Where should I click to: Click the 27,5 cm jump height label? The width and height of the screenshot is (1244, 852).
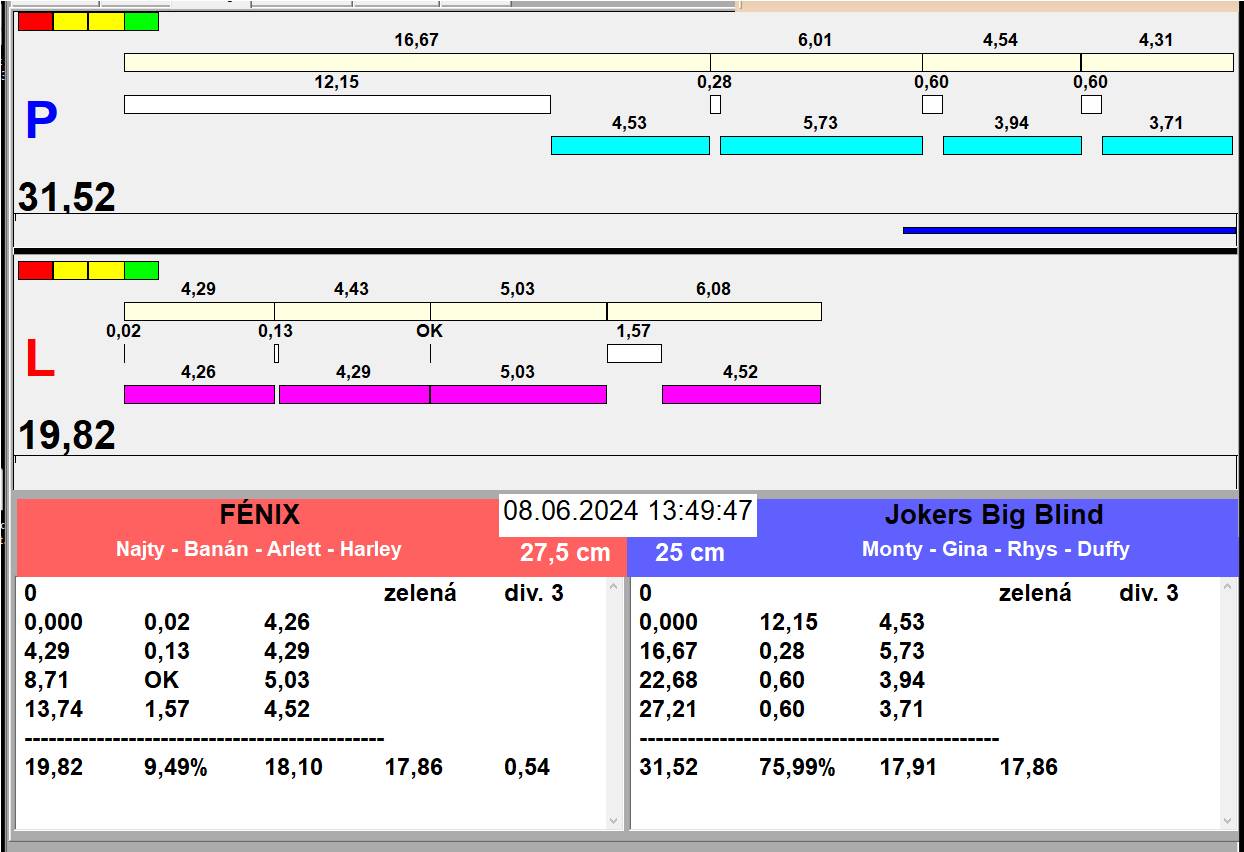[564, 553]
